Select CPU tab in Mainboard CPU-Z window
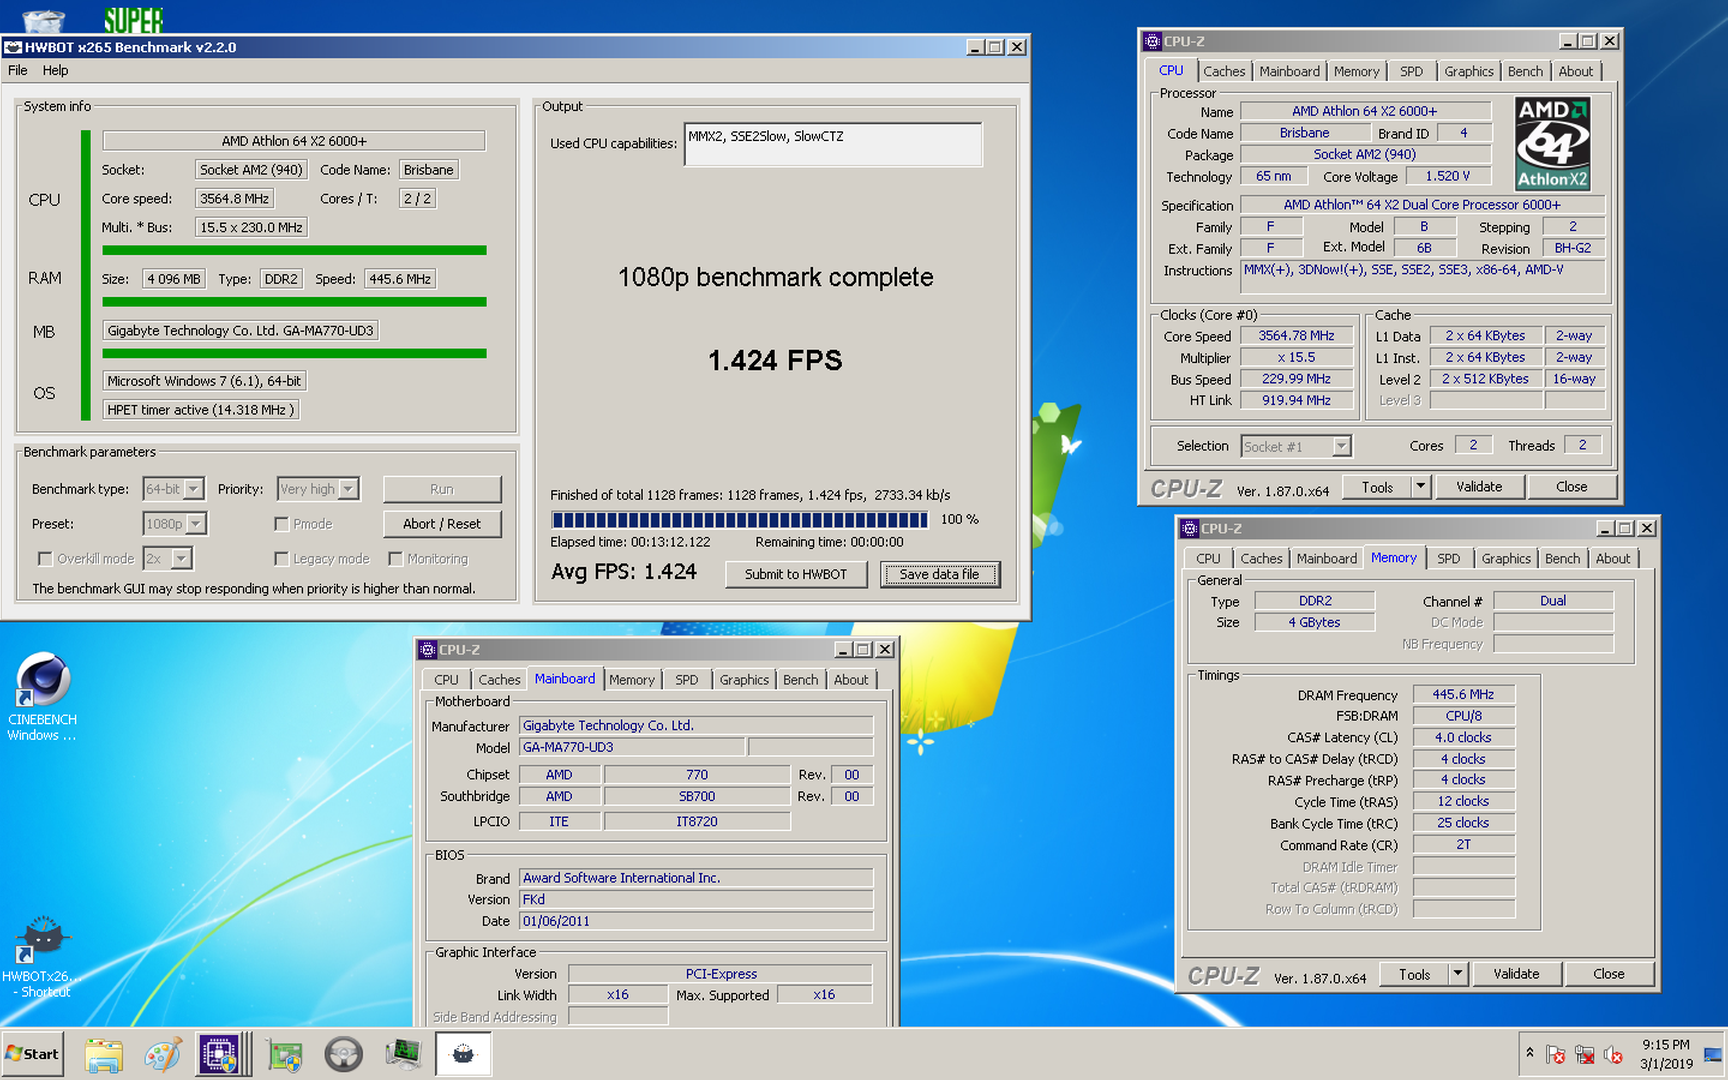This screenshot has height=1080, width=1728. (446, 680)
